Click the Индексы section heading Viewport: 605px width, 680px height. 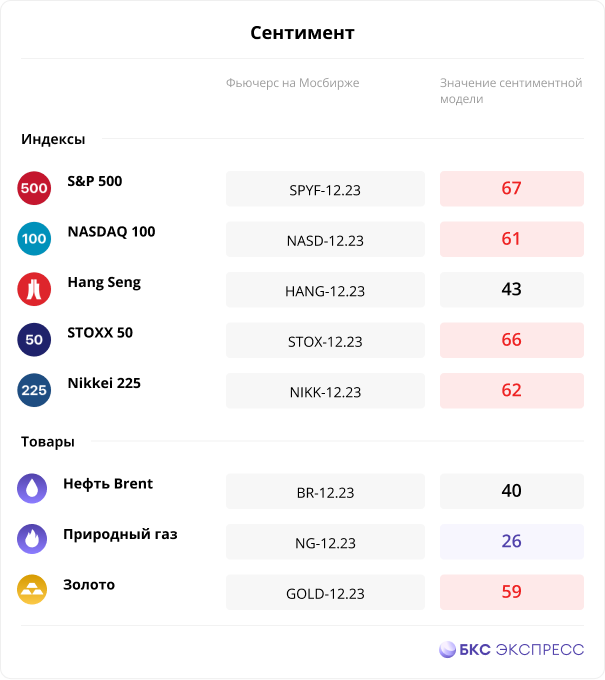(53, 139)
